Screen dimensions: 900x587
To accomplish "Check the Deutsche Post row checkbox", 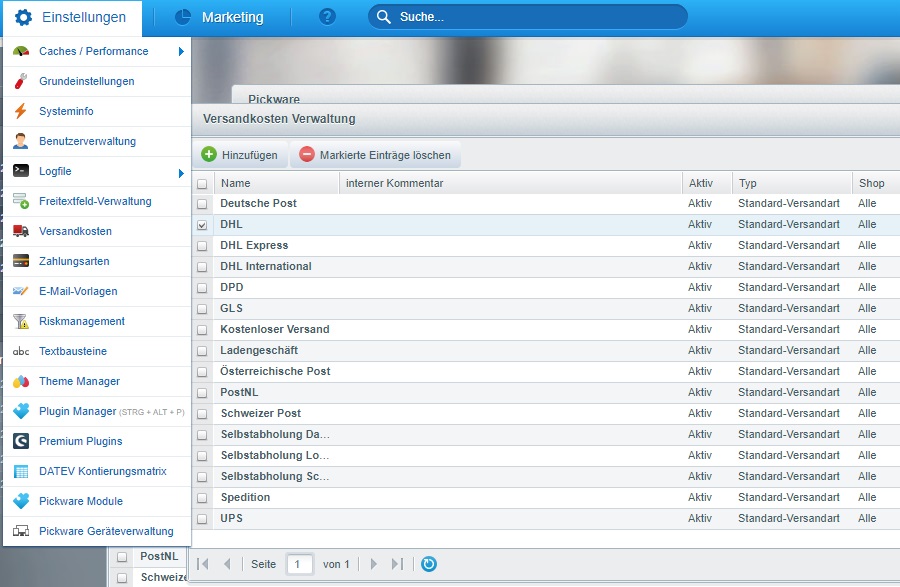I will (202, 204).
